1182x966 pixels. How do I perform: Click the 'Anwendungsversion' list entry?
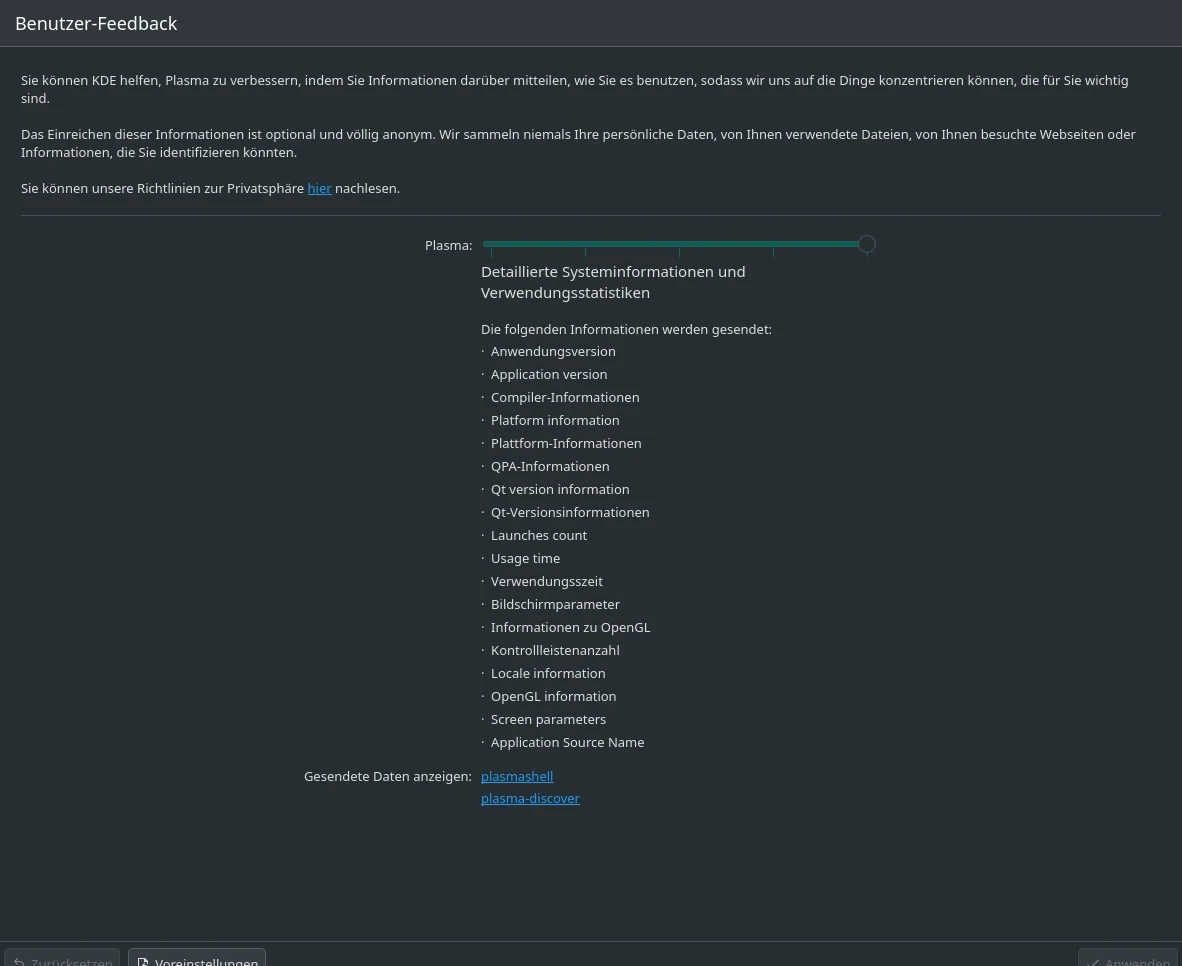click(x=553, y=351)
